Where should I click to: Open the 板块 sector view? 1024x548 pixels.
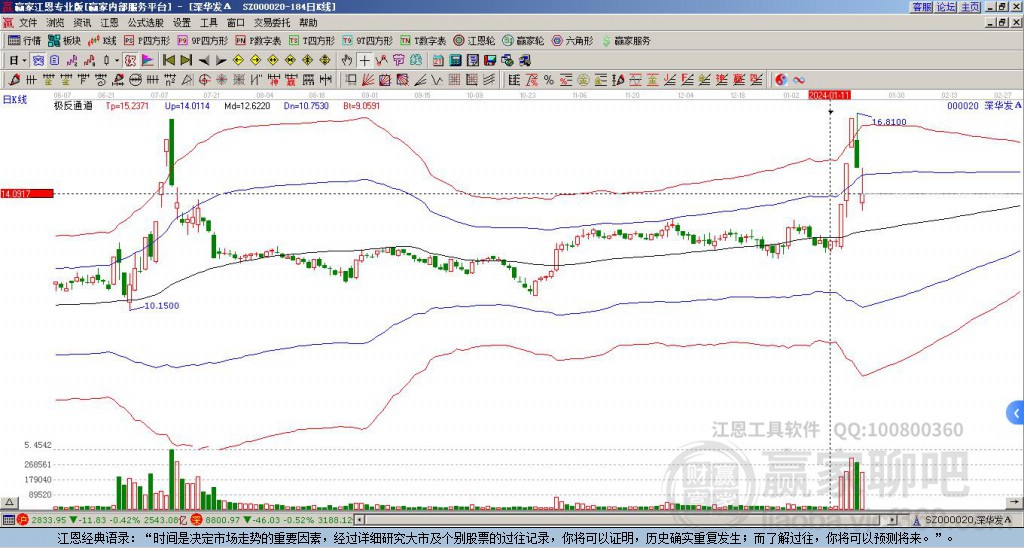(64, 40)
